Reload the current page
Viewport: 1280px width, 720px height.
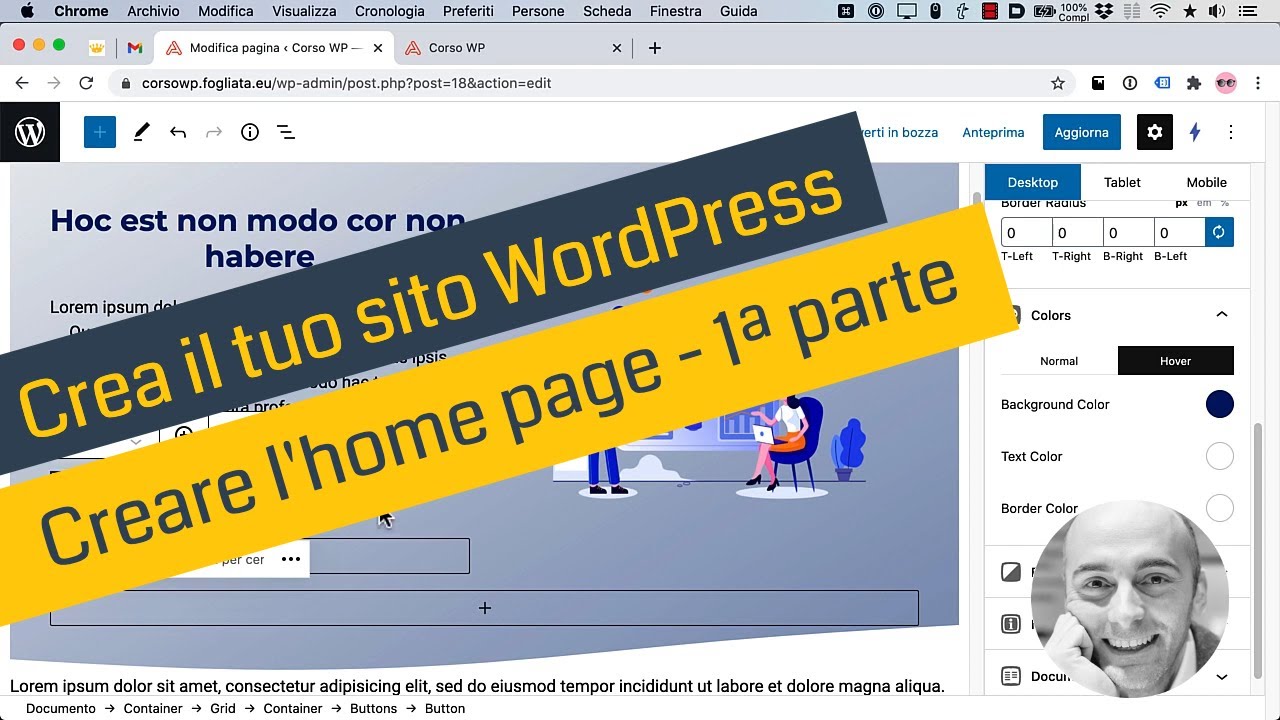[x=86, y=83]
